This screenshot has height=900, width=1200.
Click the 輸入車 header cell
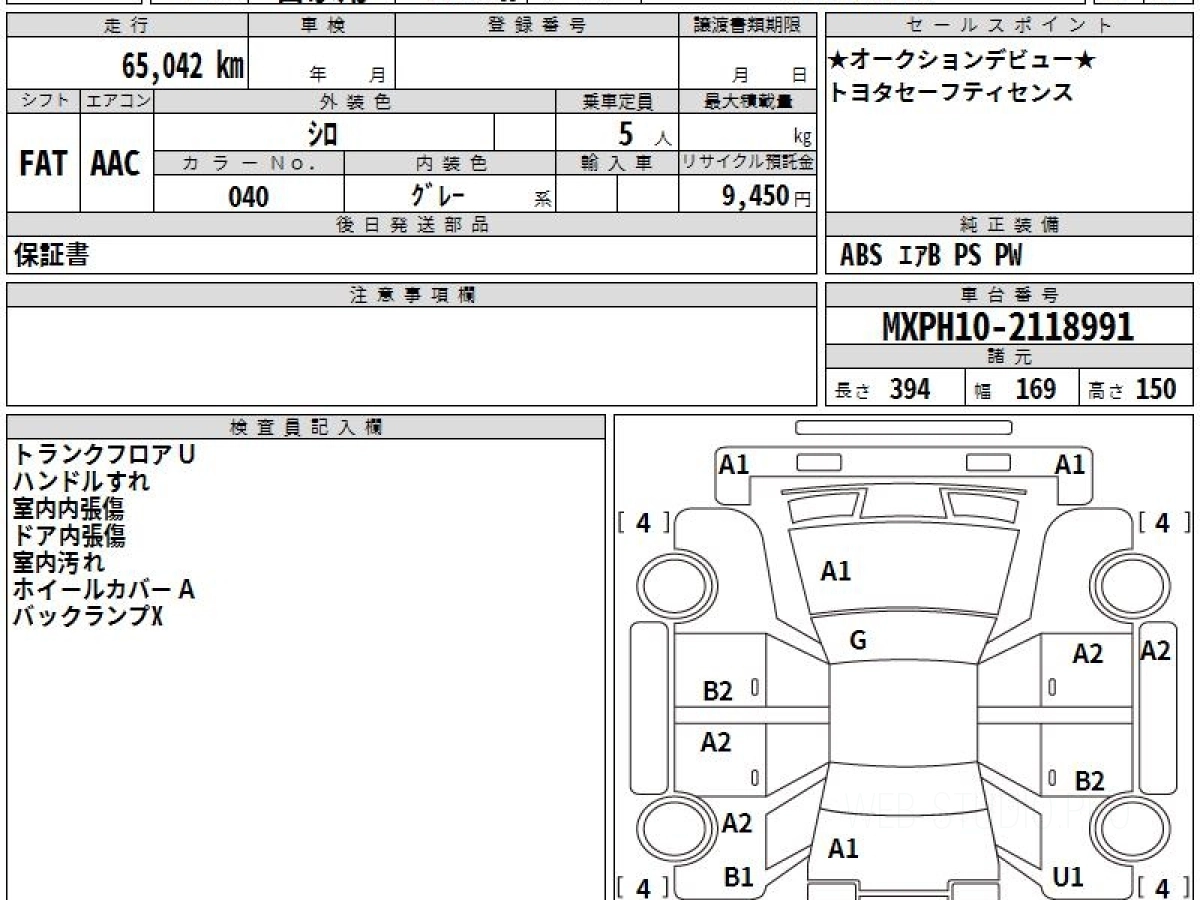pos(616,163)
